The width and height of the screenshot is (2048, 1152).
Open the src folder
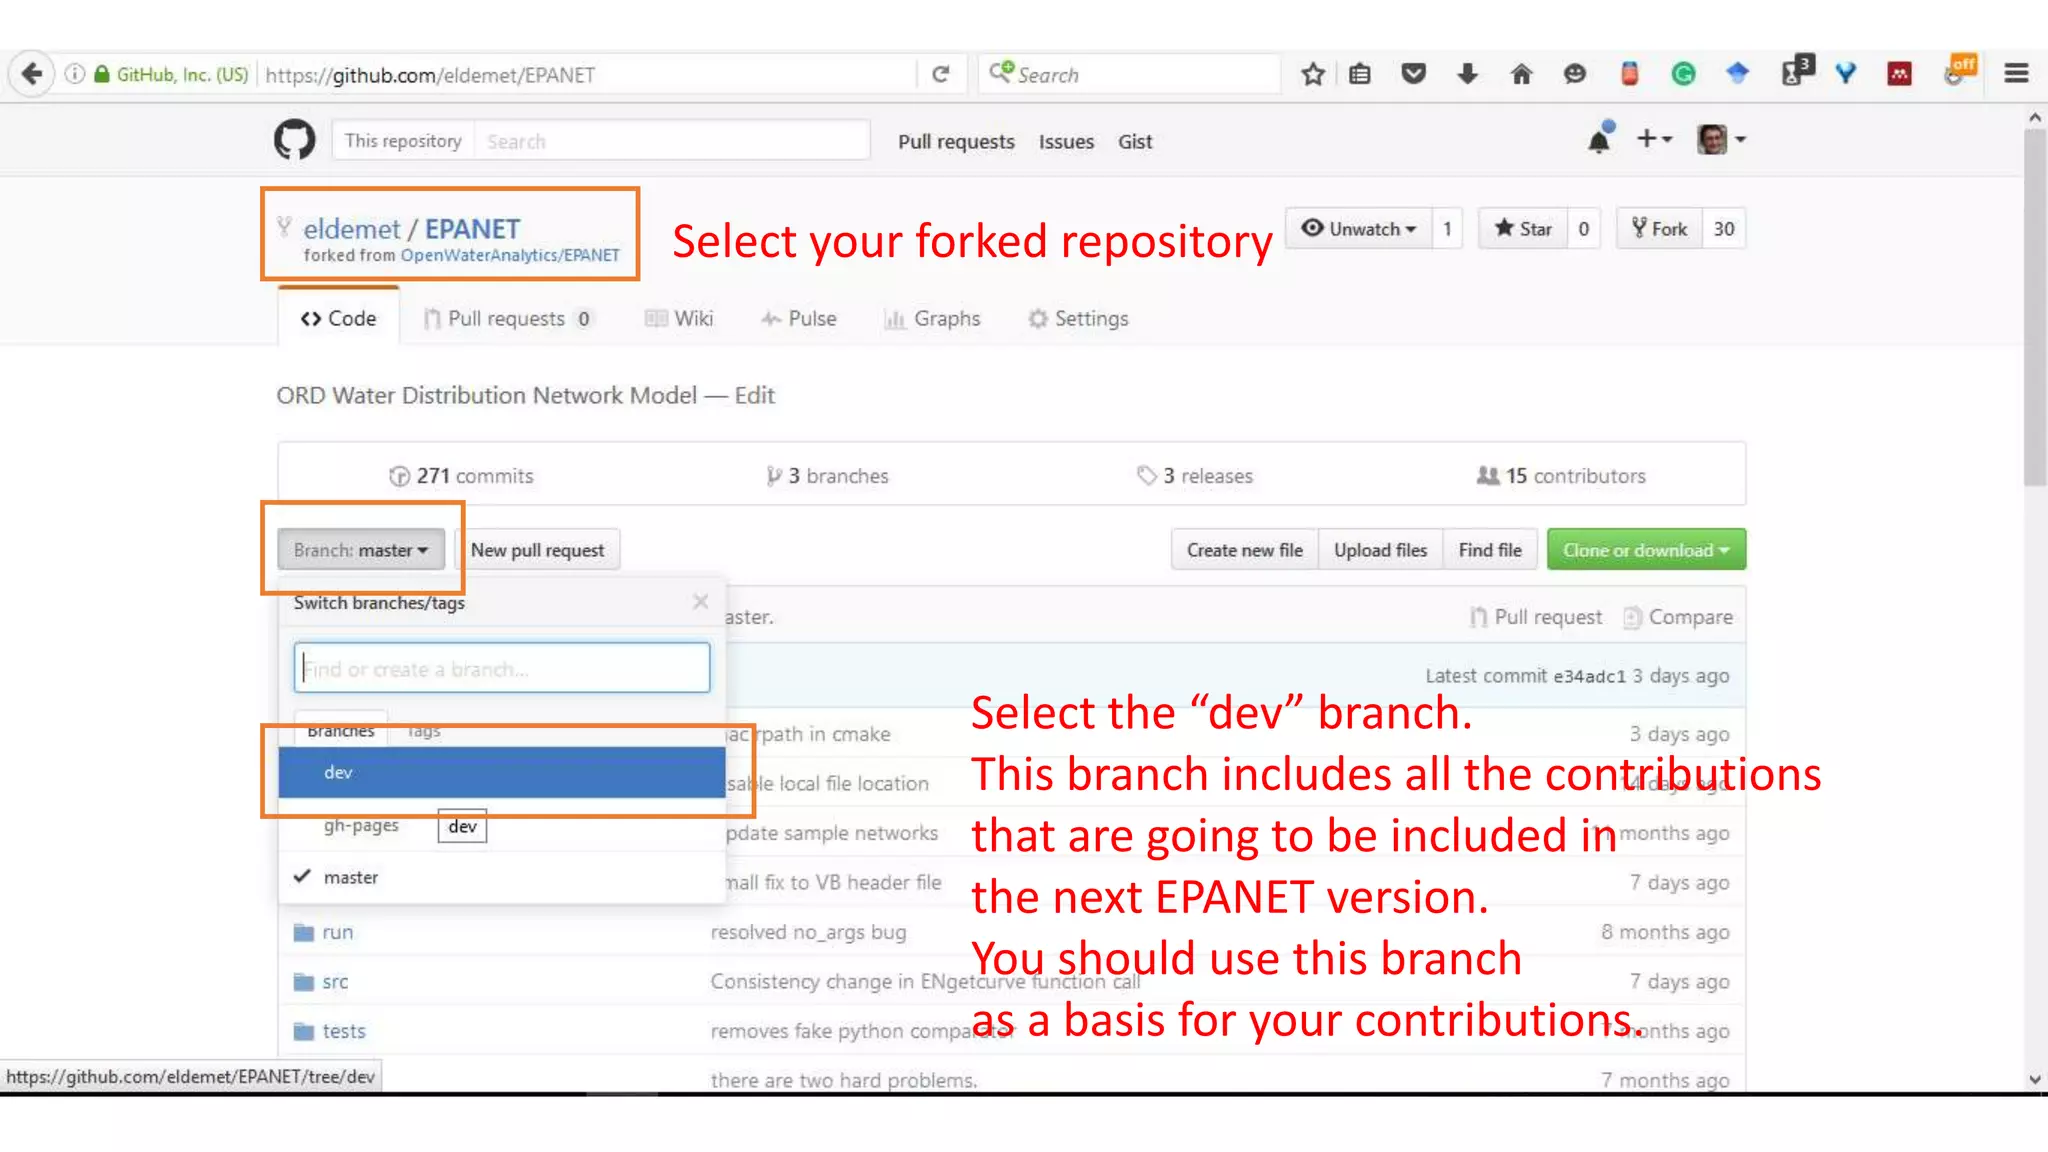tap(335, 982)
